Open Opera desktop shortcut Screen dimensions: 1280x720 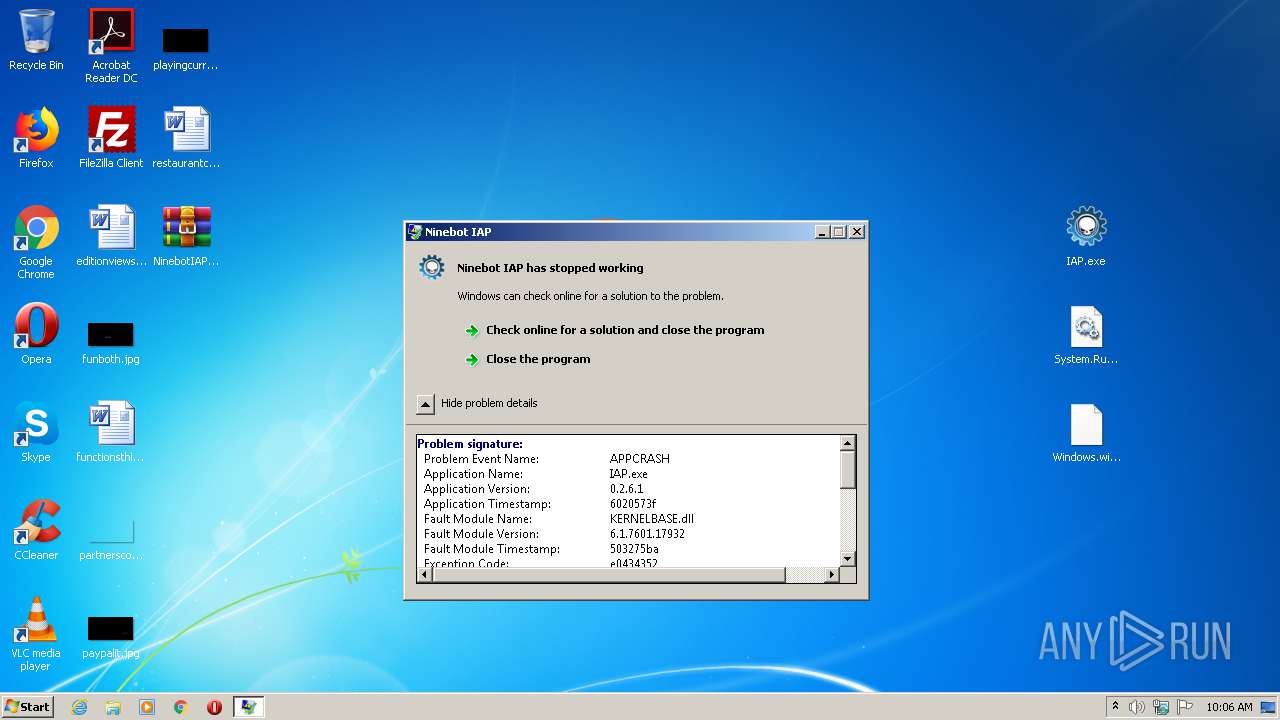[x=36, y=334]
